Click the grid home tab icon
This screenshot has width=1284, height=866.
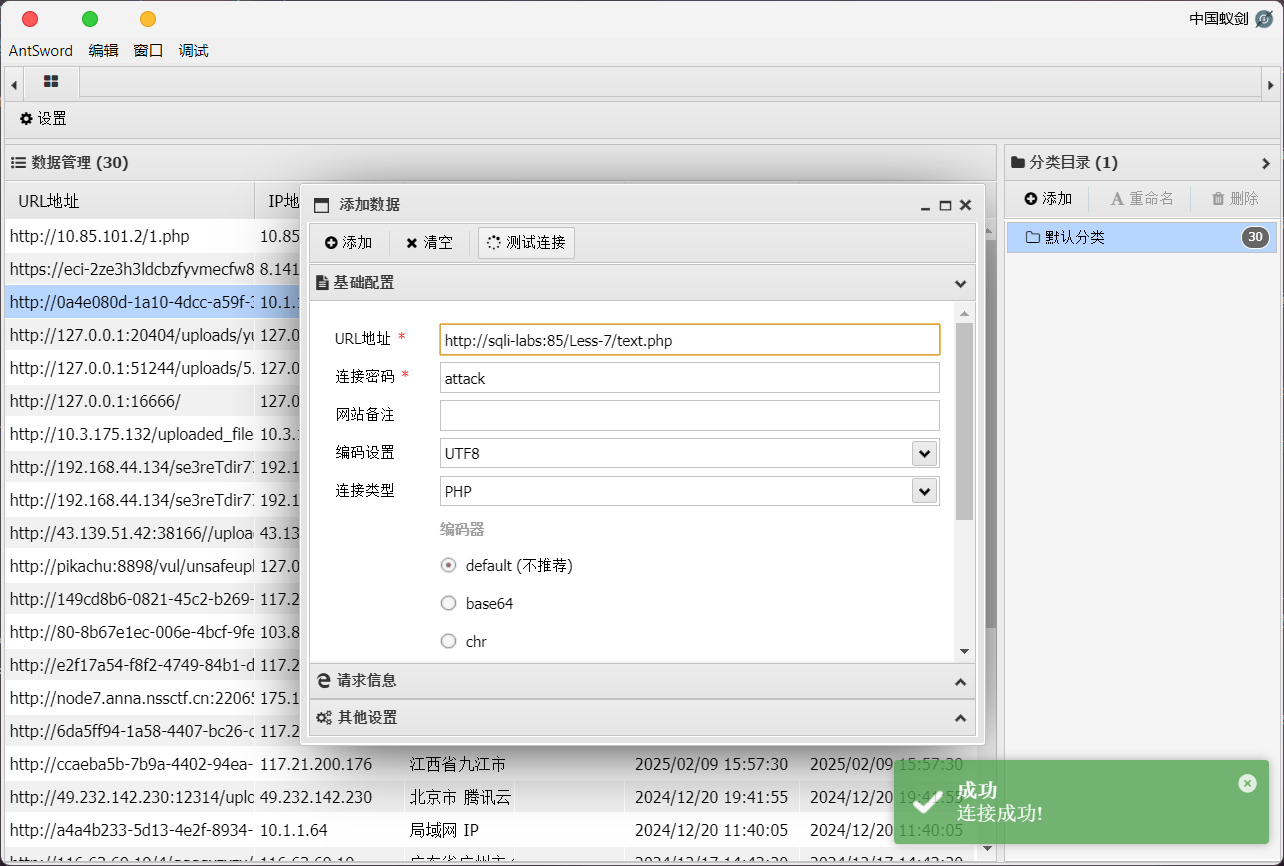tap(51, 82)
